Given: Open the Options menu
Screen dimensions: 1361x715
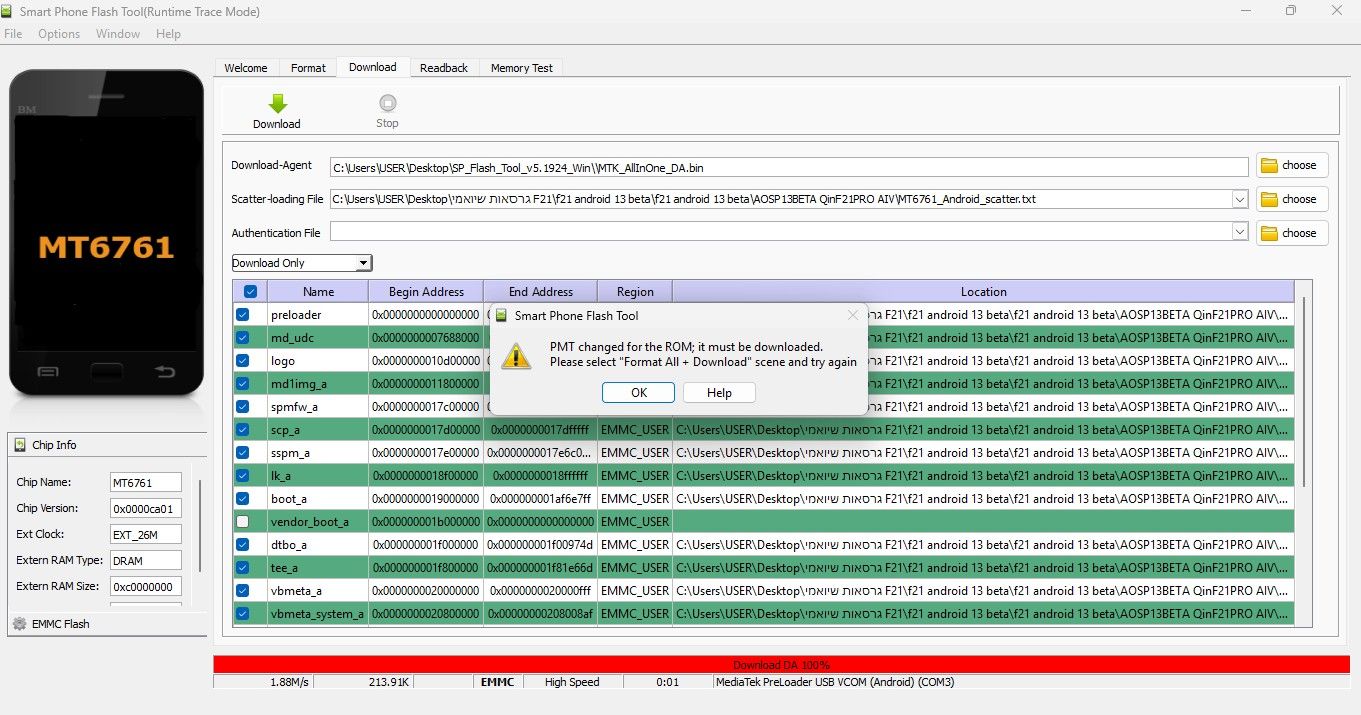Looking at the screenshot, I should (59, 34).
